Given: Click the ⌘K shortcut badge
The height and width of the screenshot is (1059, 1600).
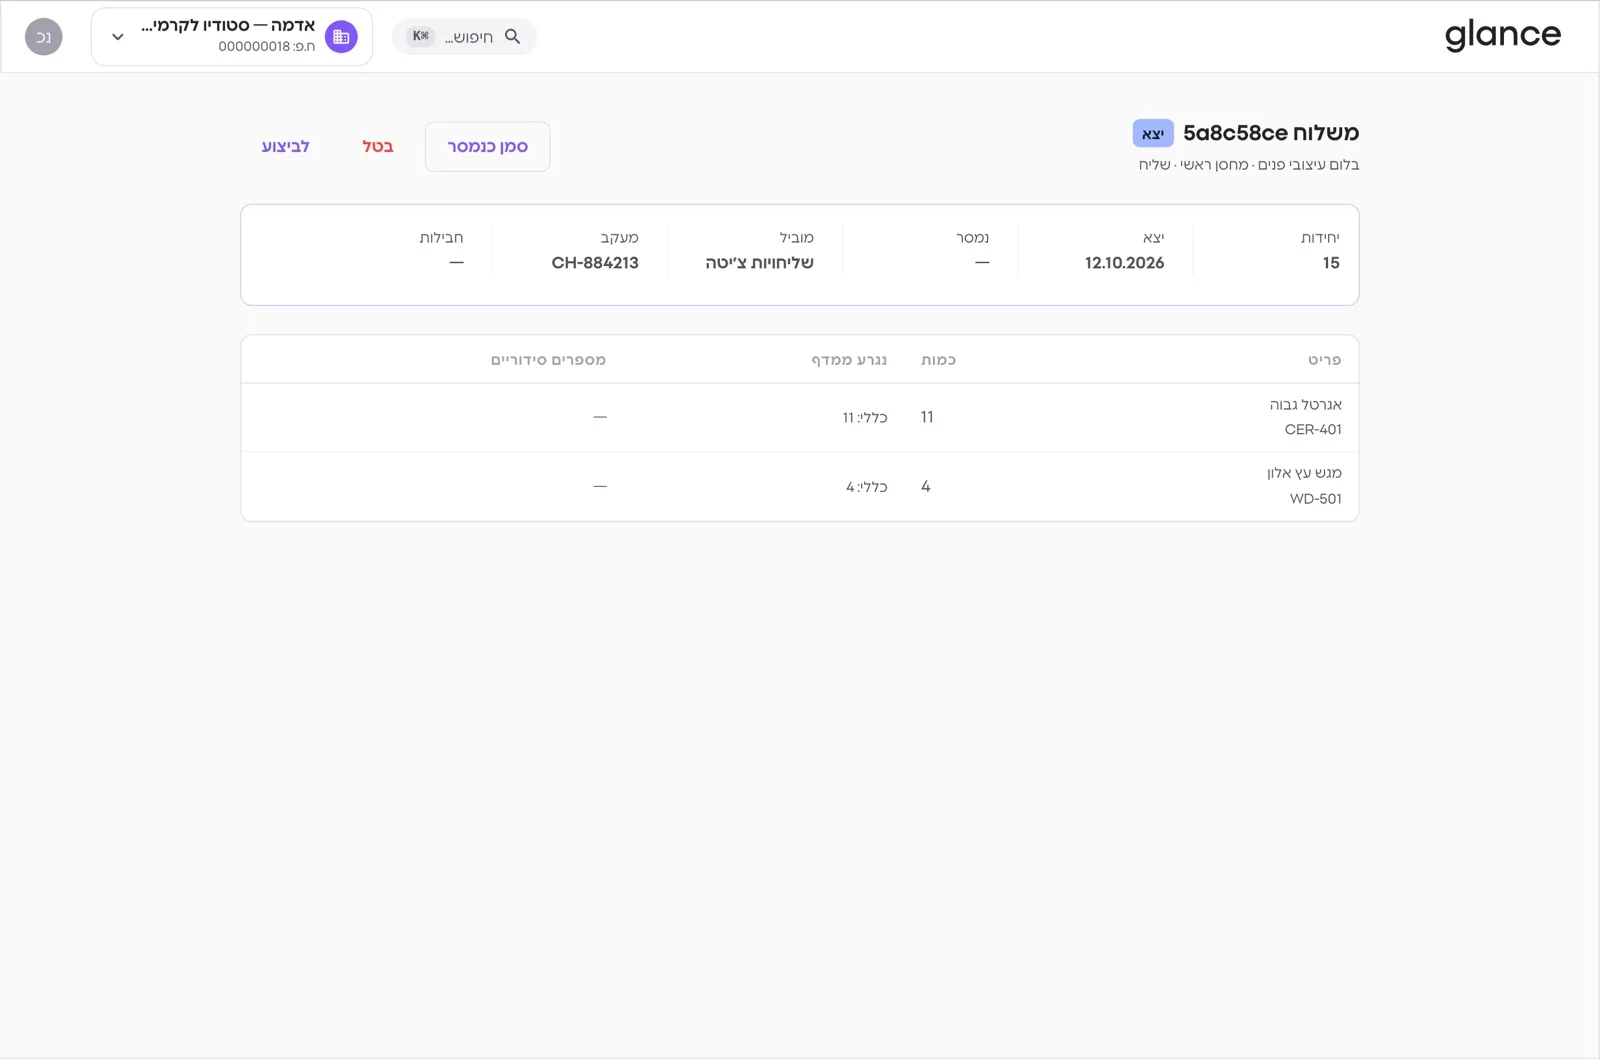Looking at the screenshot, I should tap(421, 36).
